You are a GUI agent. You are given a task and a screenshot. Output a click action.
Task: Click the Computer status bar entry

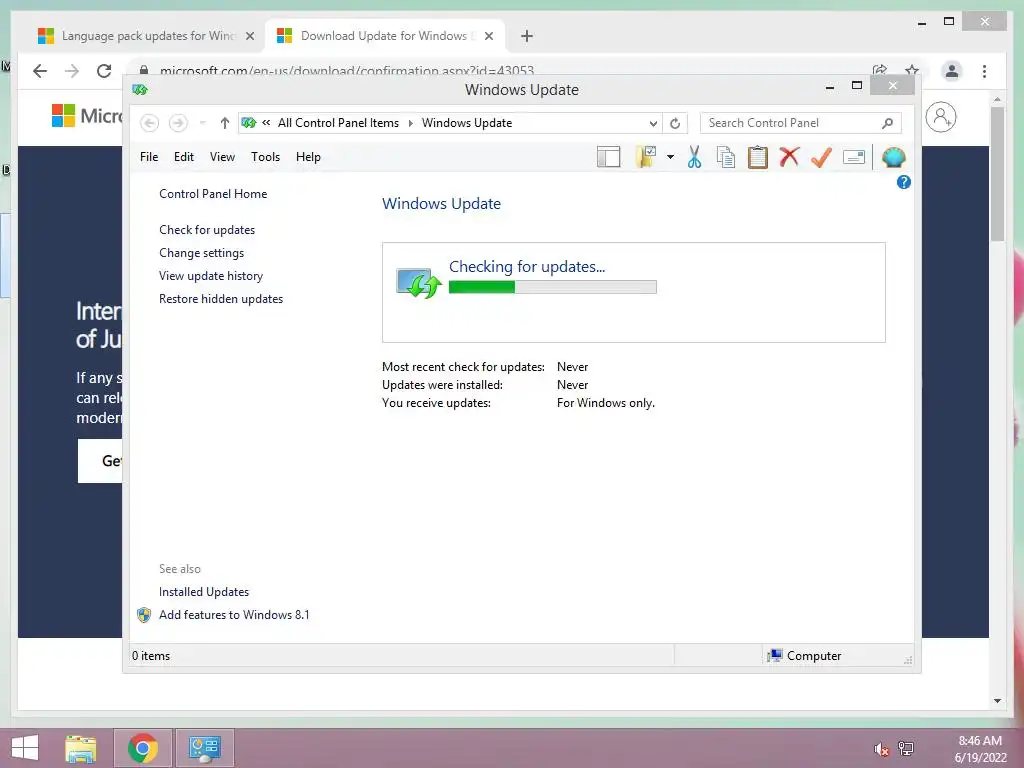tap(805, 656)
